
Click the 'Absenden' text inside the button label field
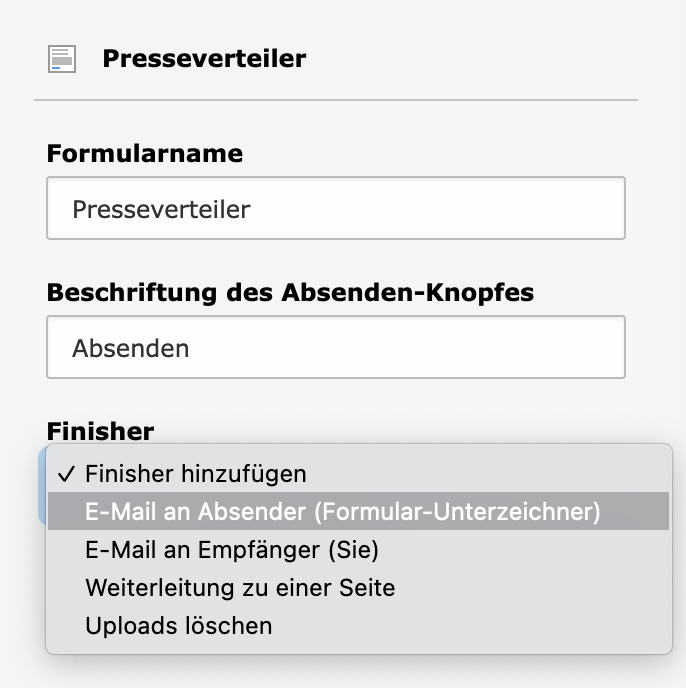click(x=130, y=349)
